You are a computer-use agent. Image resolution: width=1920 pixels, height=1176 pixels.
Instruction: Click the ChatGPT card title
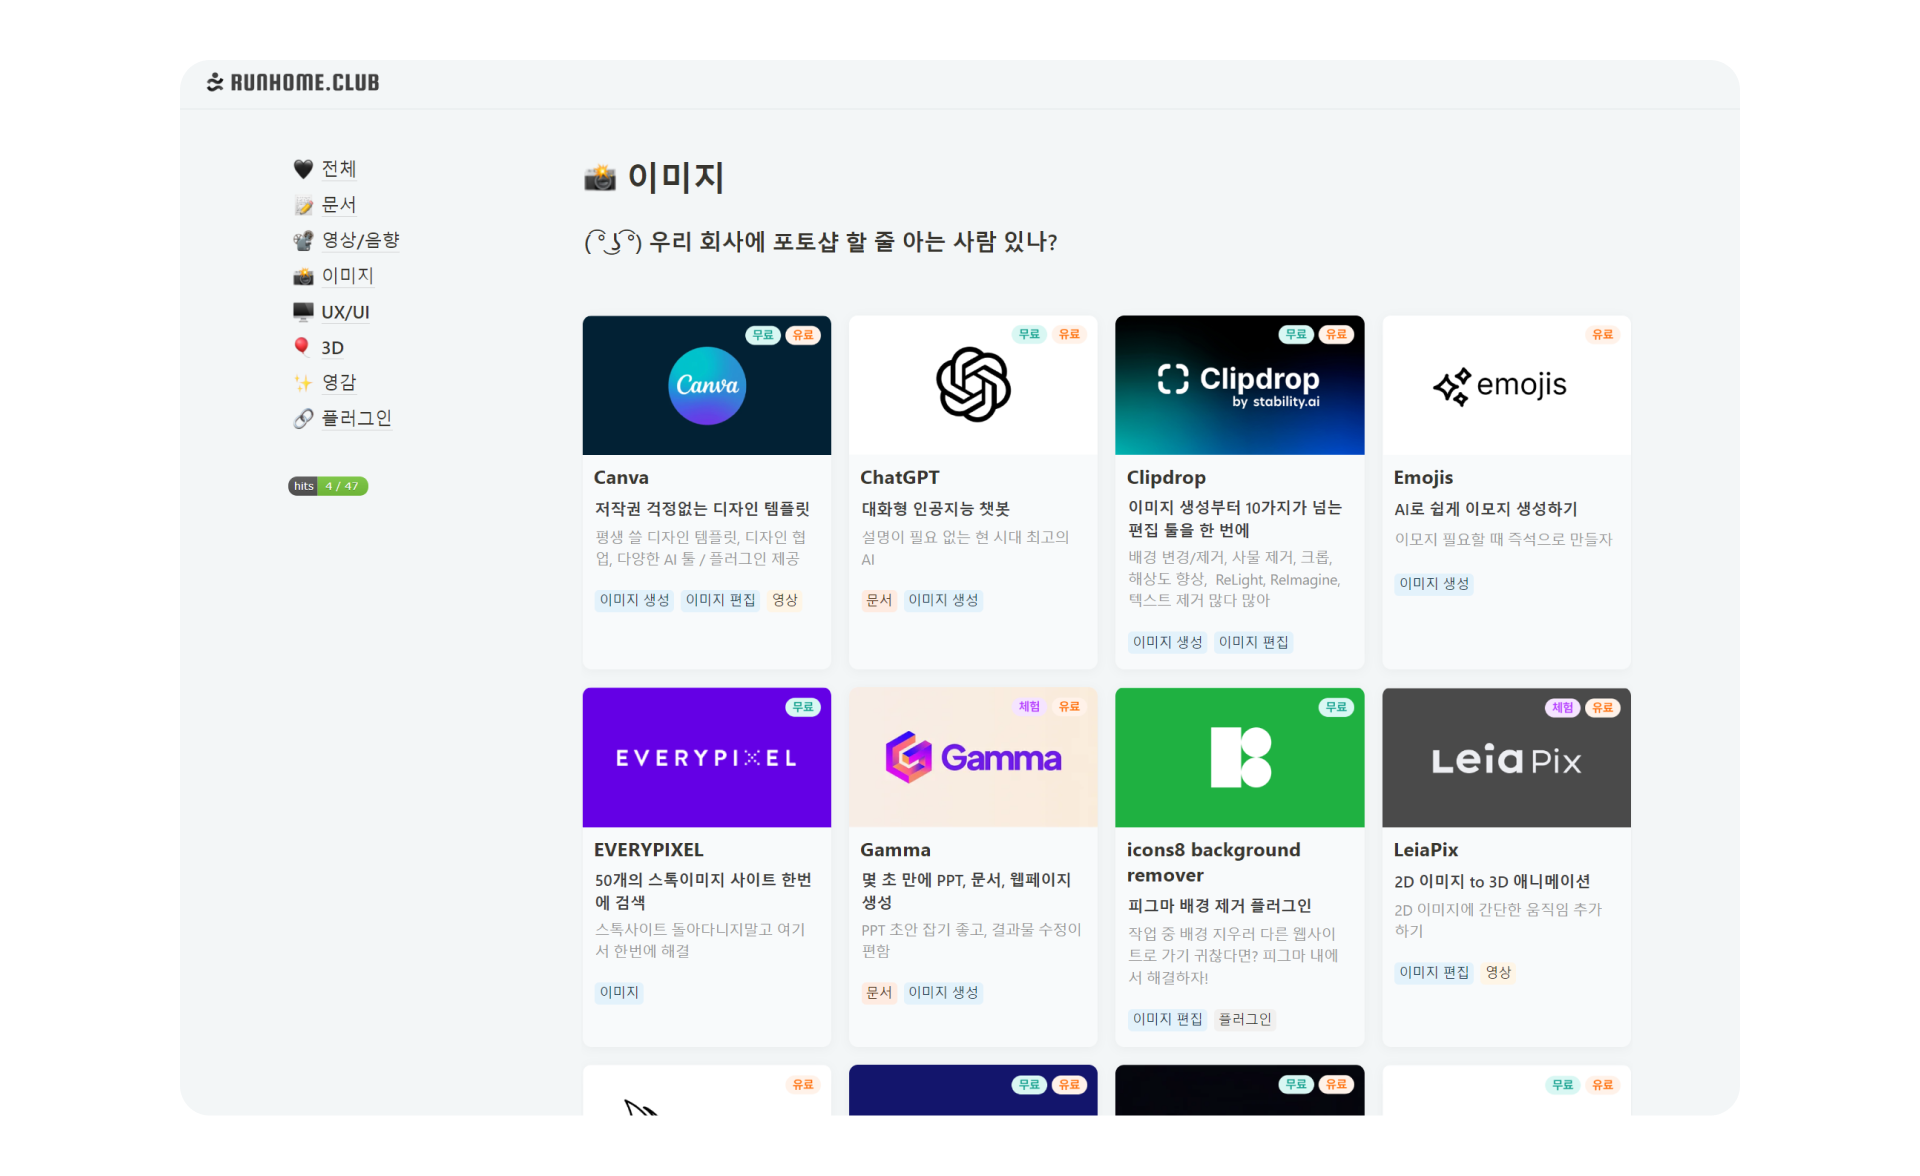pos(900,478)
